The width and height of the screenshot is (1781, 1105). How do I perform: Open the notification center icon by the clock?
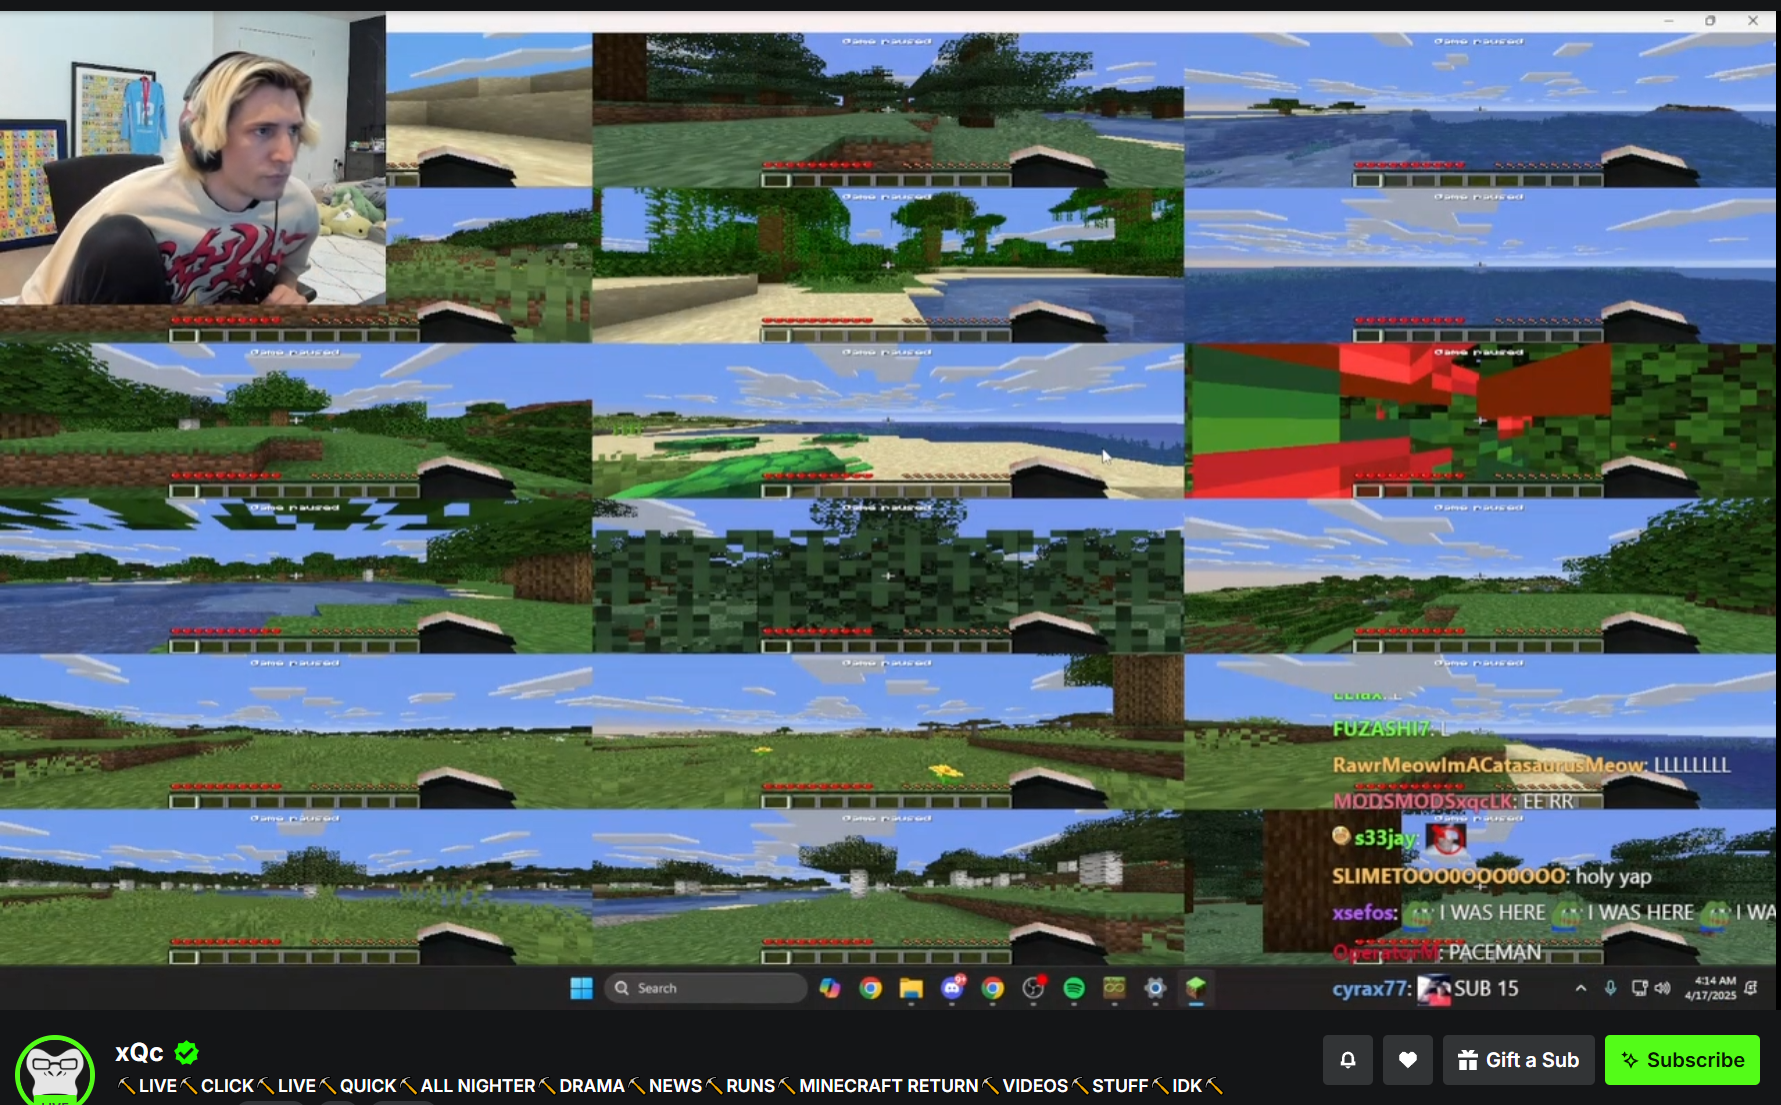[x=1751, y=988]
